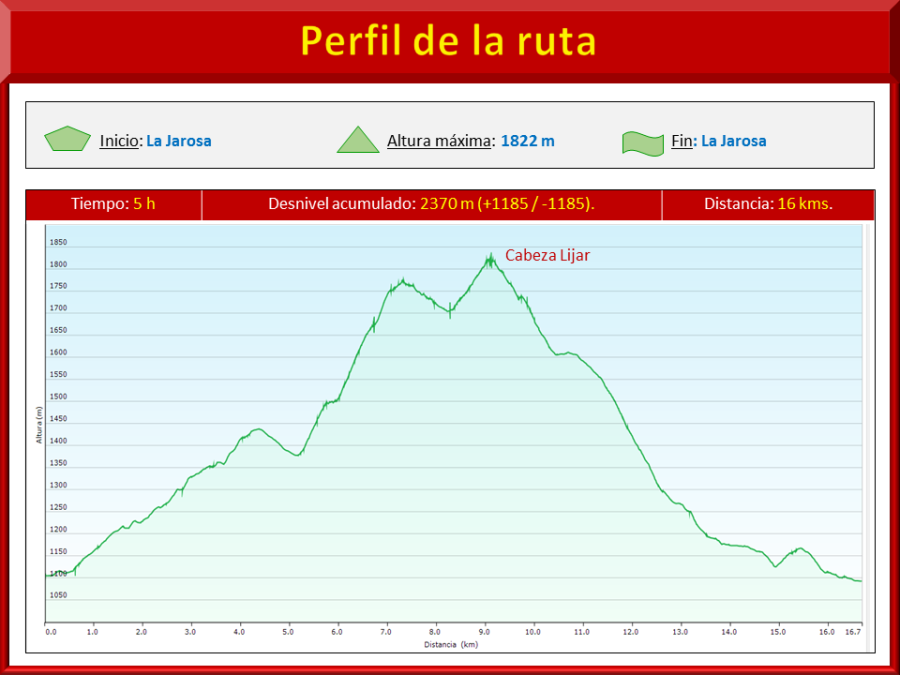Click the "Altura (m)" vertical axis title
900x675 pixels.
39,425
